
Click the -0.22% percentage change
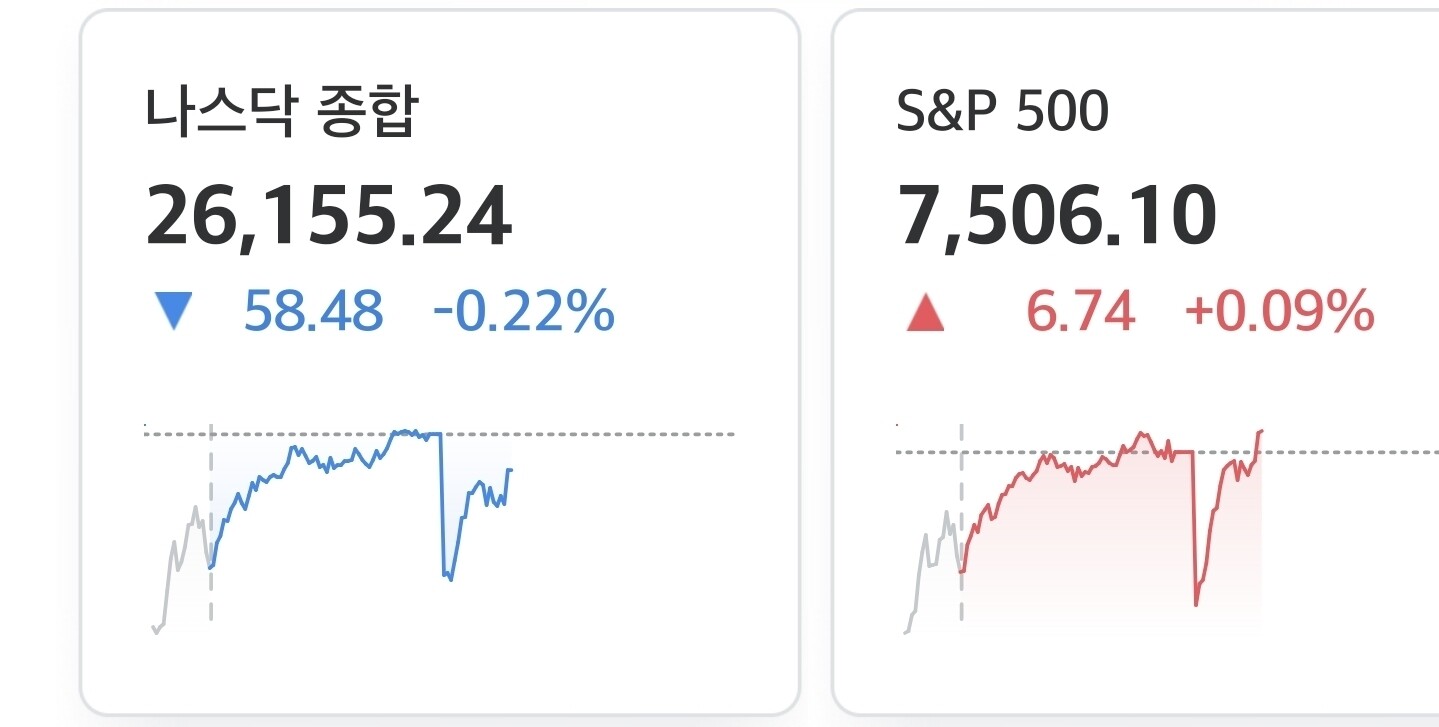pyautogui.click(x=523, y=312)
